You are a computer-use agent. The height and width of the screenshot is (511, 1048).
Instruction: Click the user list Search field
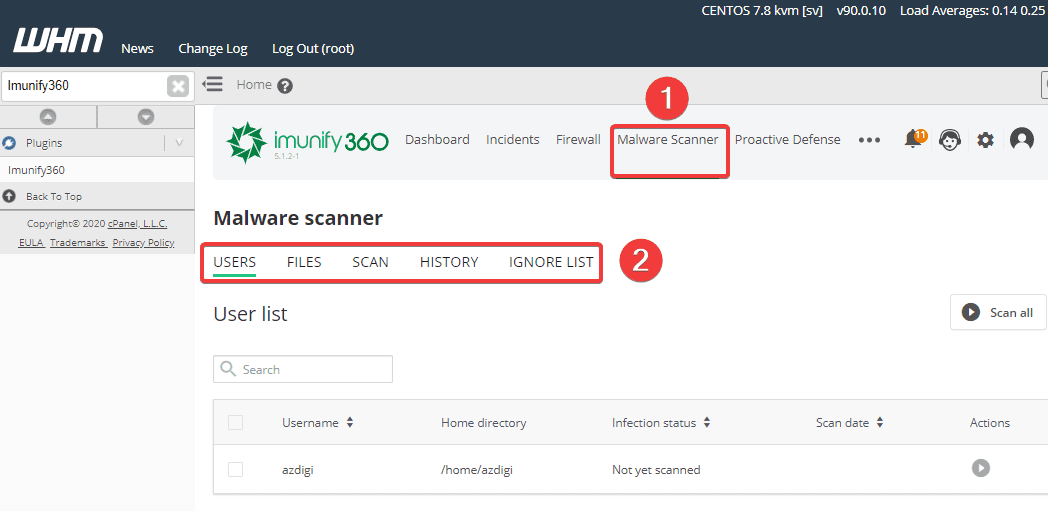coord(303,369)
